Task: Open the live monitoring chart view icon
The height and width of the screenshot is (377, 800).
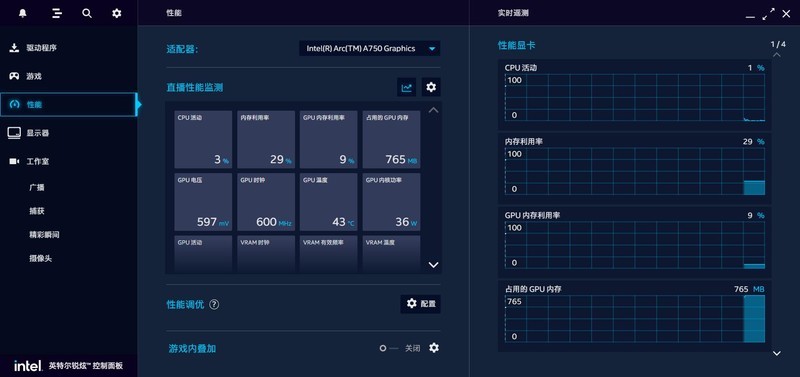Action: pyautogui.click(x=407, y=87)
